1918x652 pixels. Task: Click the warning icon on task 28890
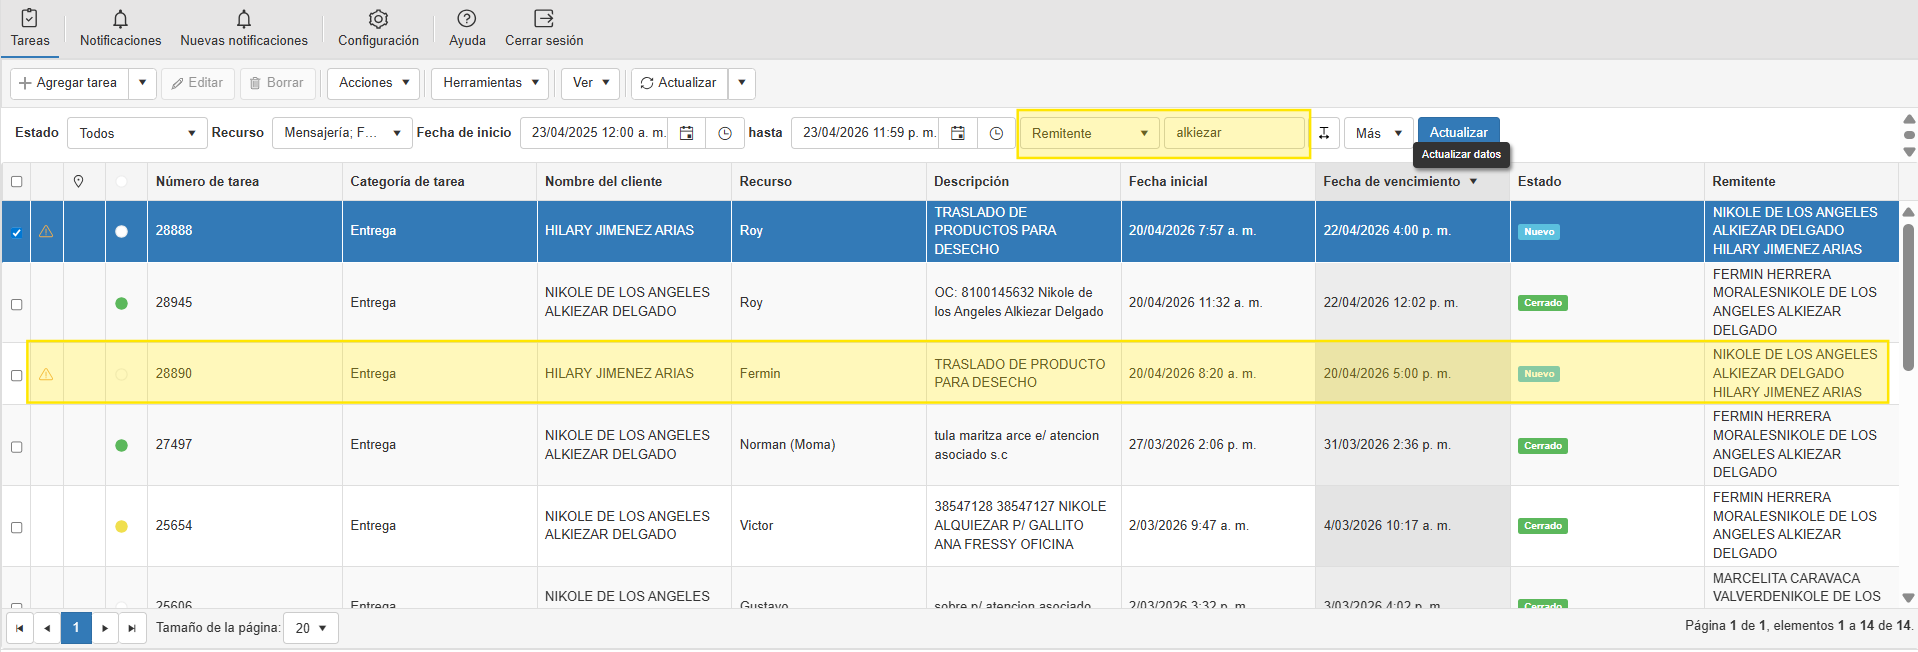tap(46, 375)
